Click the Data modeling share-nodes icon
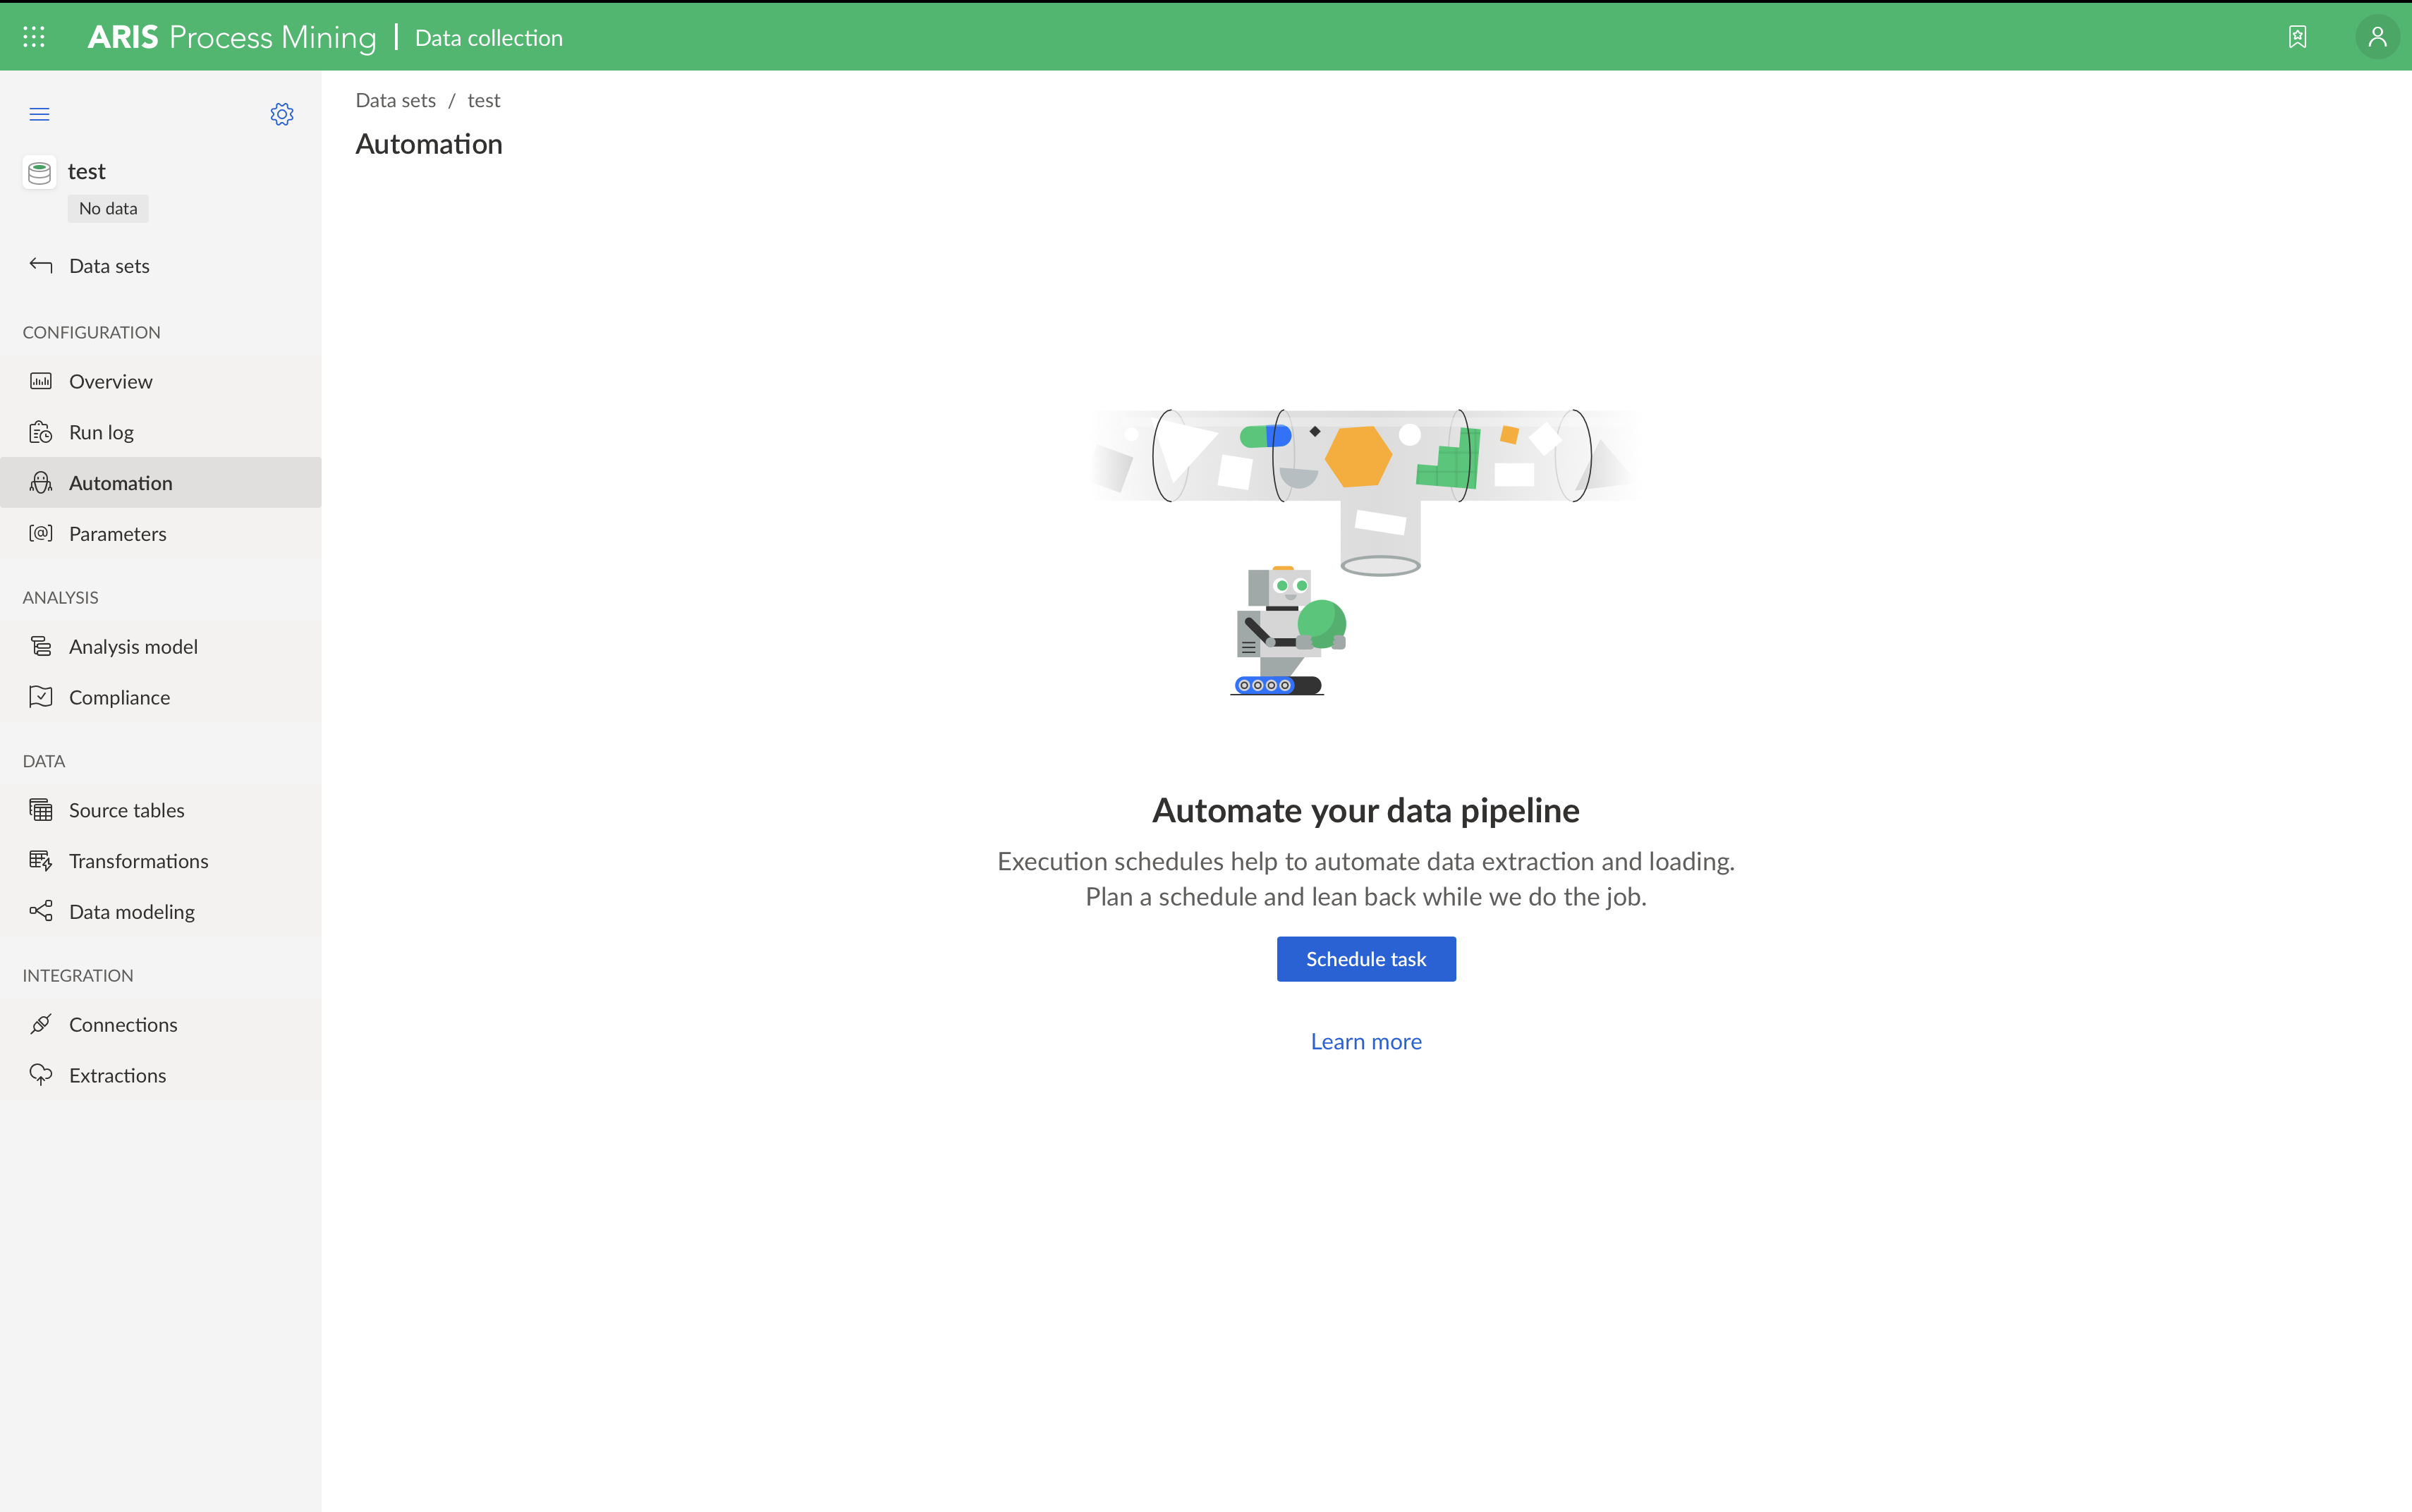Screen dimensions: 2412x1512 (41, 911)
